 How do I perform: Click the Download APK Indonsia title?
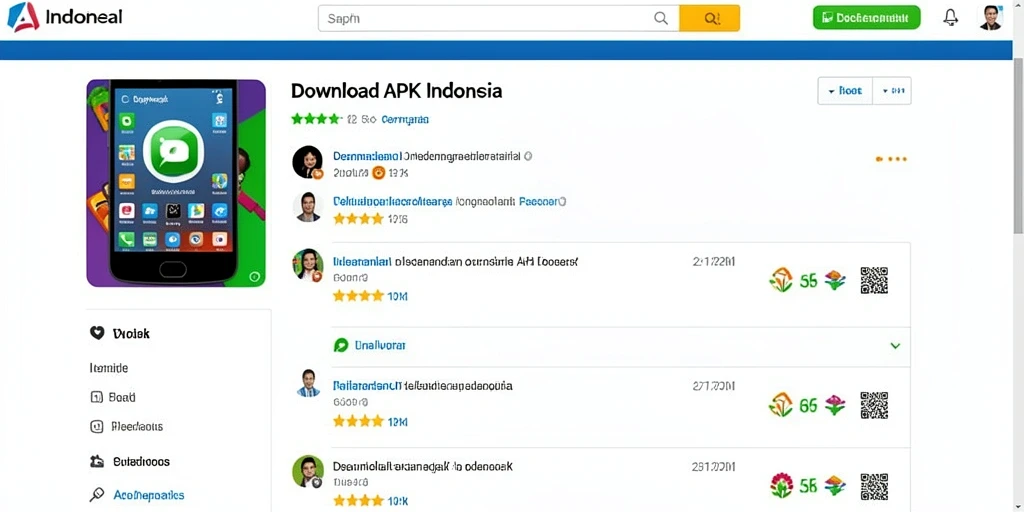[x=396, y=90]
